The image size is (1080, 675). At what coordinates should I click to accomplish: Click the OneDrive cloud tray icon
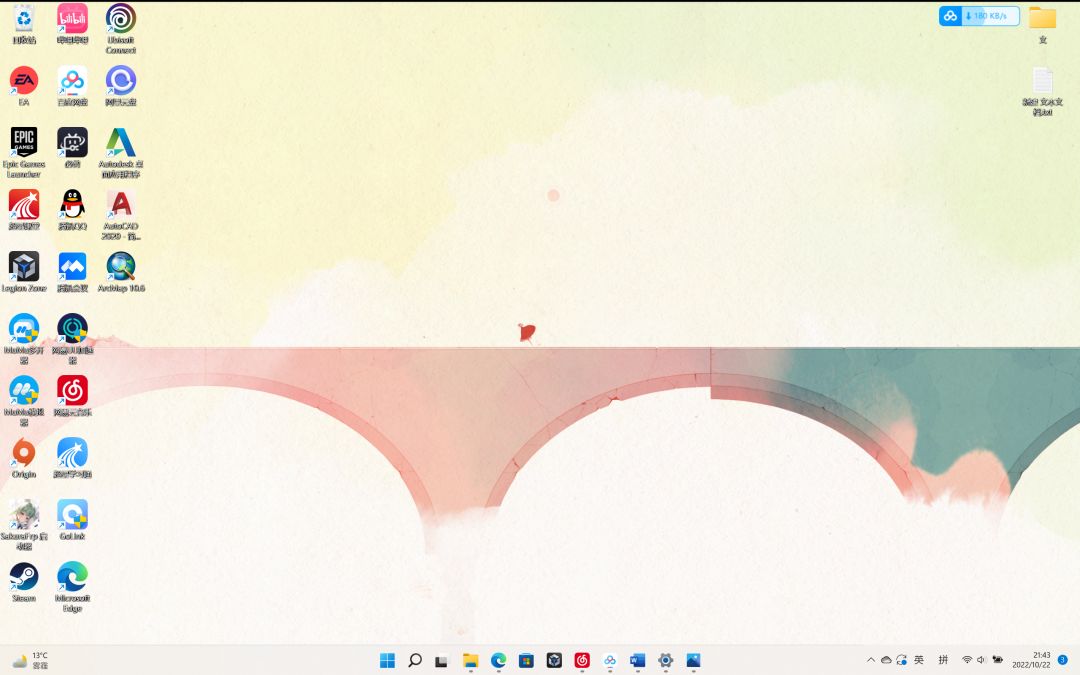click(x=886, y=660)
